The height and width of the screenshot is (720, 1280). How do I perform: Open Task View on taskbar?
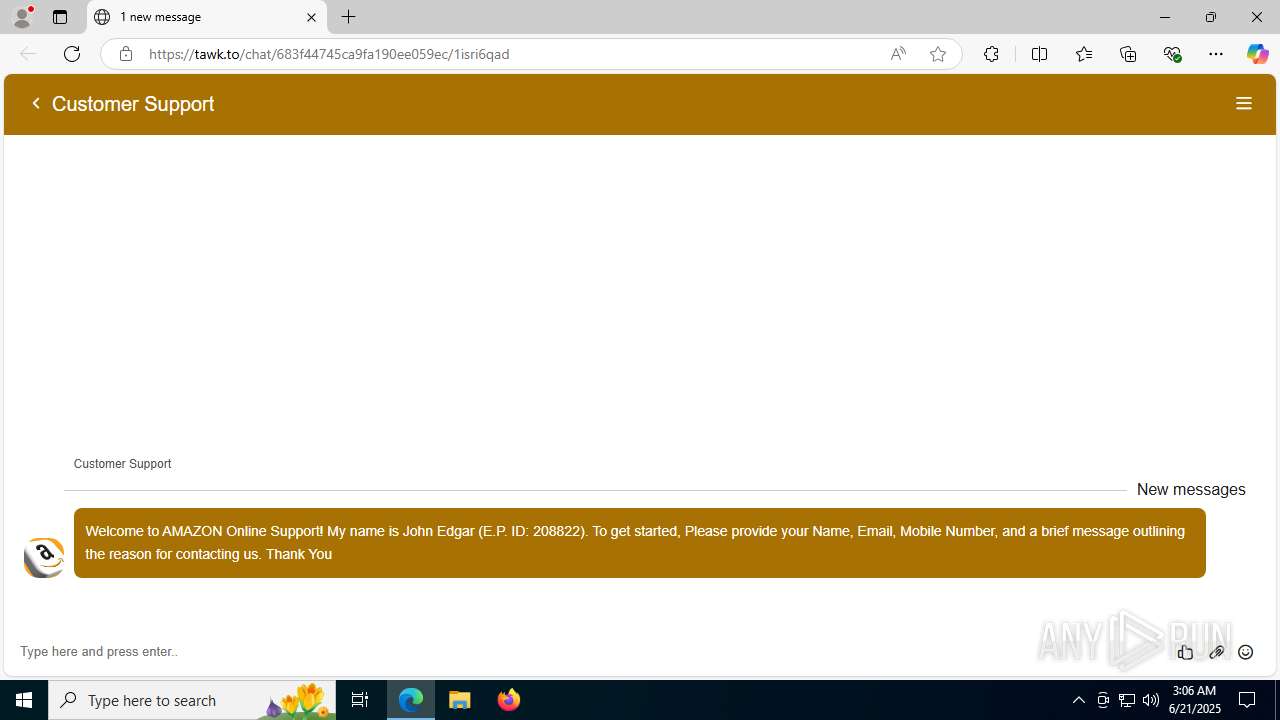[360, 700]
